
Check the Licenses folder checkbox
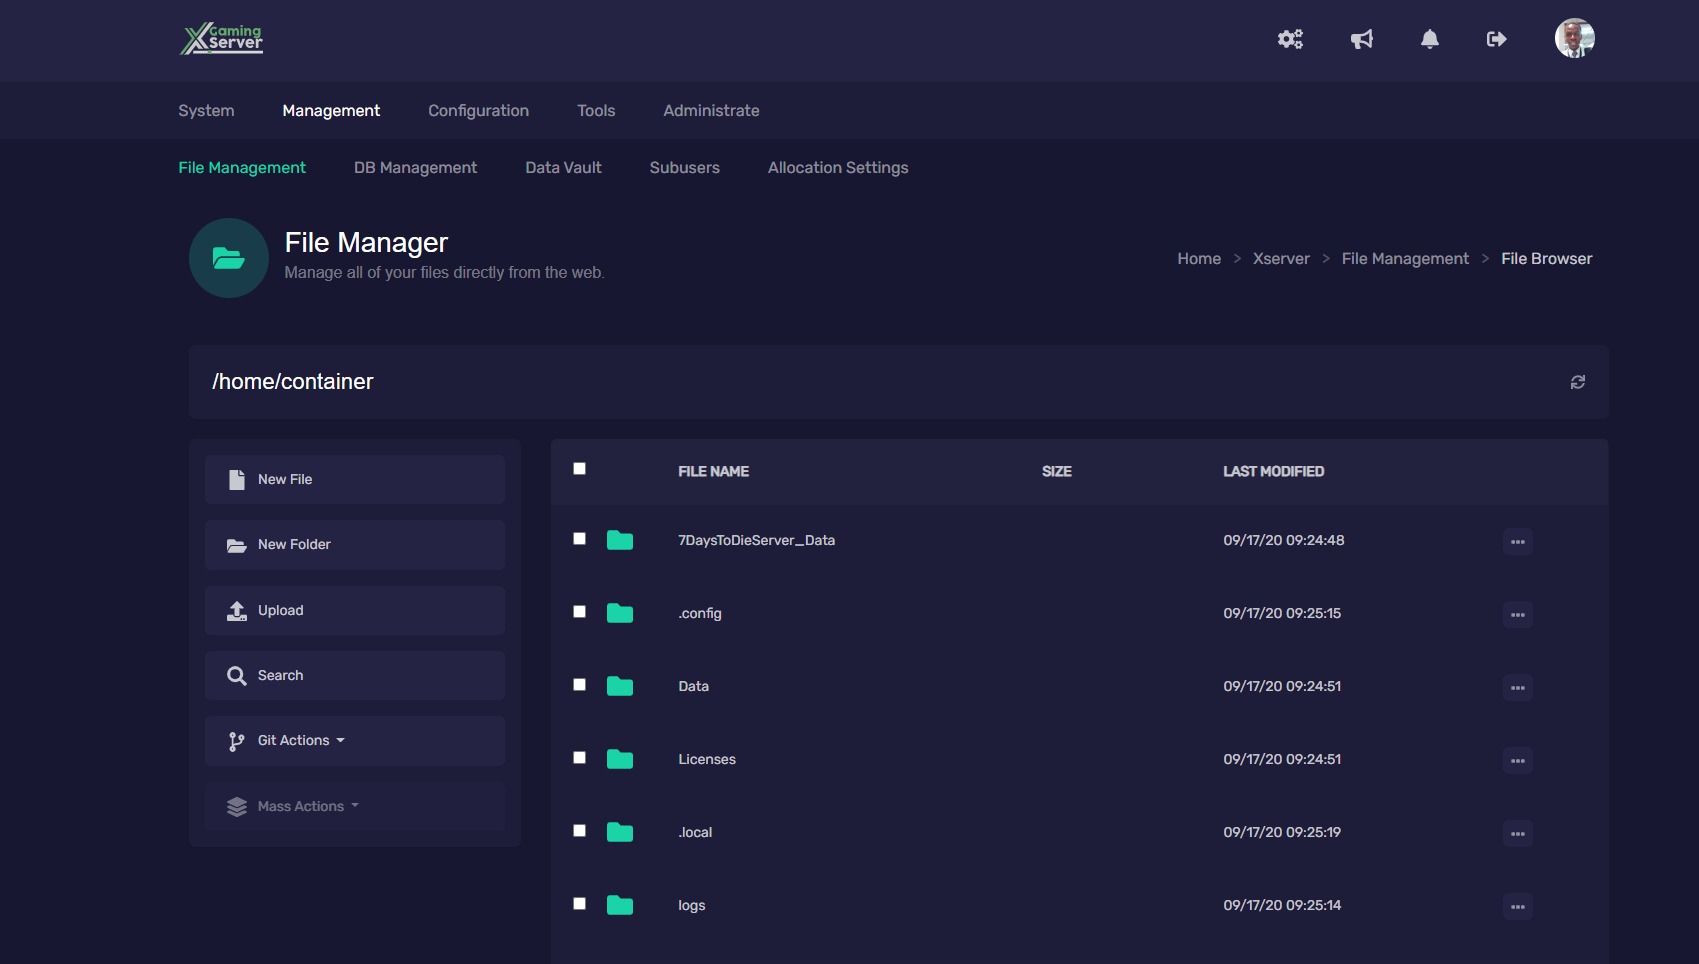[x=579, y=758]
